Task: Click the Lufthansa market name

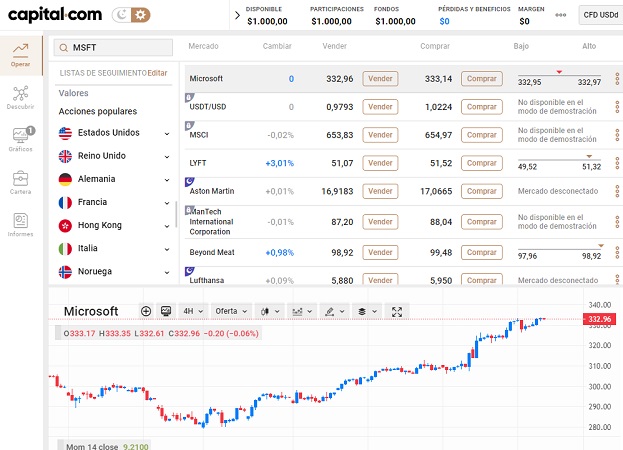Action: click(207, 280)
